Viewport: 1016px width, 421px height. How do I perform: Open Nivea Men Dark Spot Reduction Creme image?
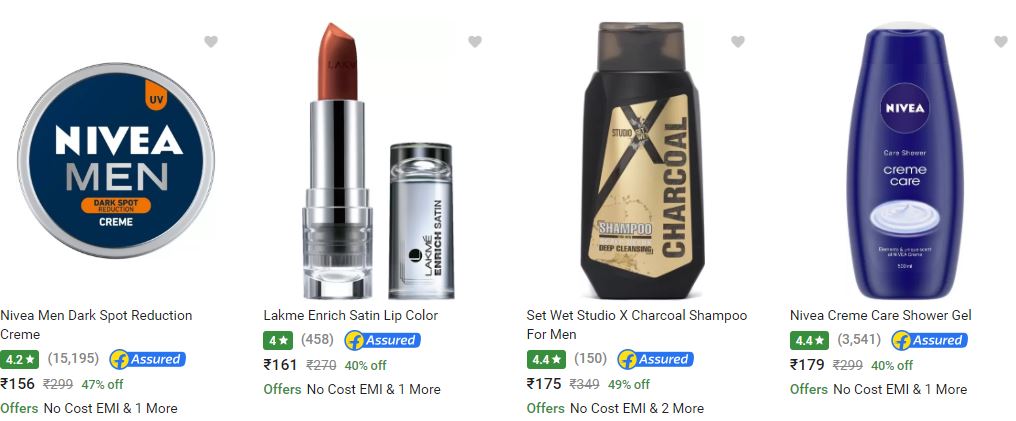[116, 161]
